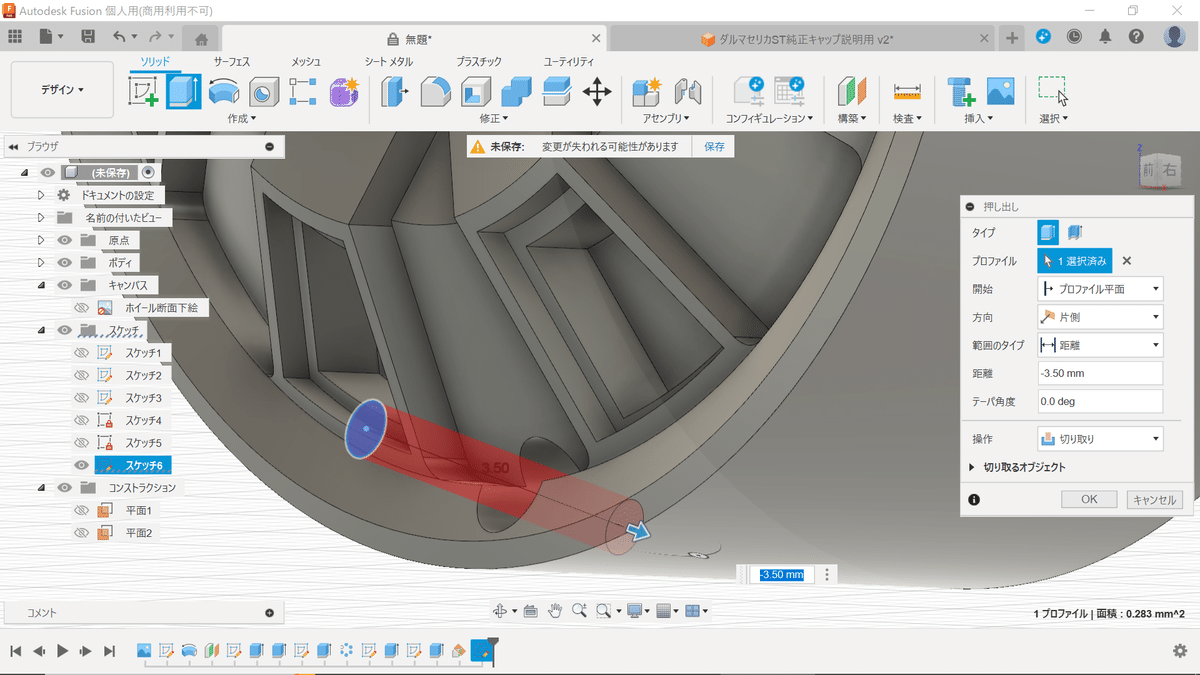The height and width of the screenshot is (675, 1200).
Task: Open the 方向 片側 dropdown
Action: tap(1100, 317)
